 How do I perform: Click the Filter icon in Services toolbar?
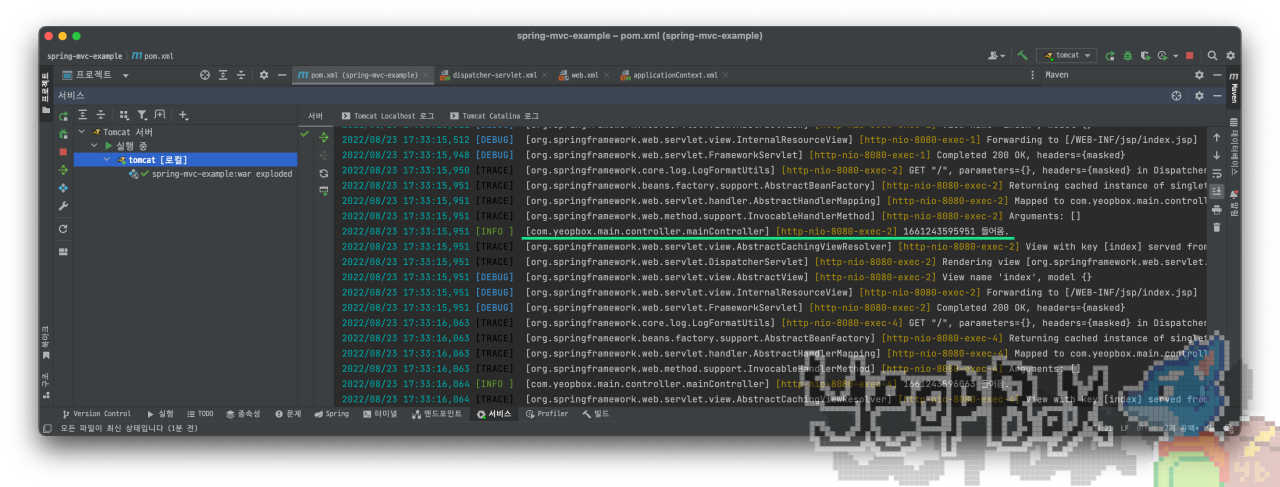[142, 115]
